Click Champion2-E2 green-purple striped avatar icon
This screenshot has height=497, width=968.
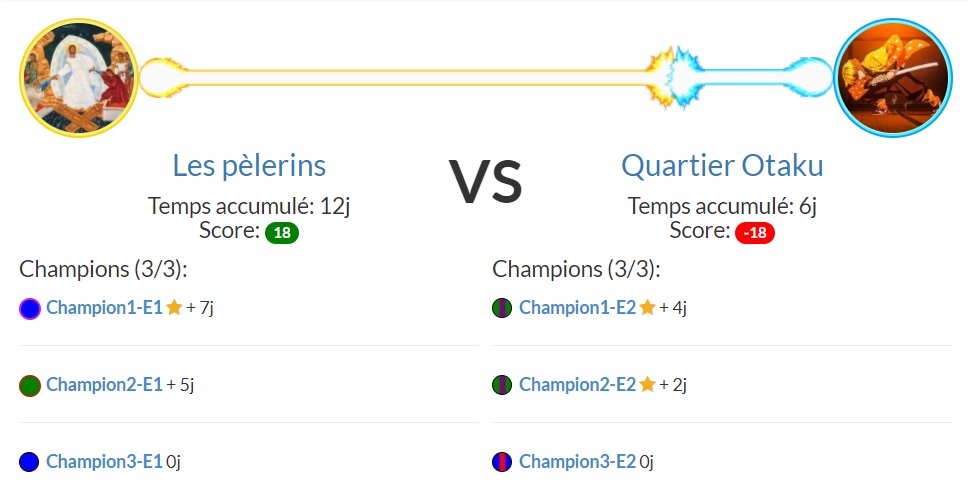[x=502, y=385]
